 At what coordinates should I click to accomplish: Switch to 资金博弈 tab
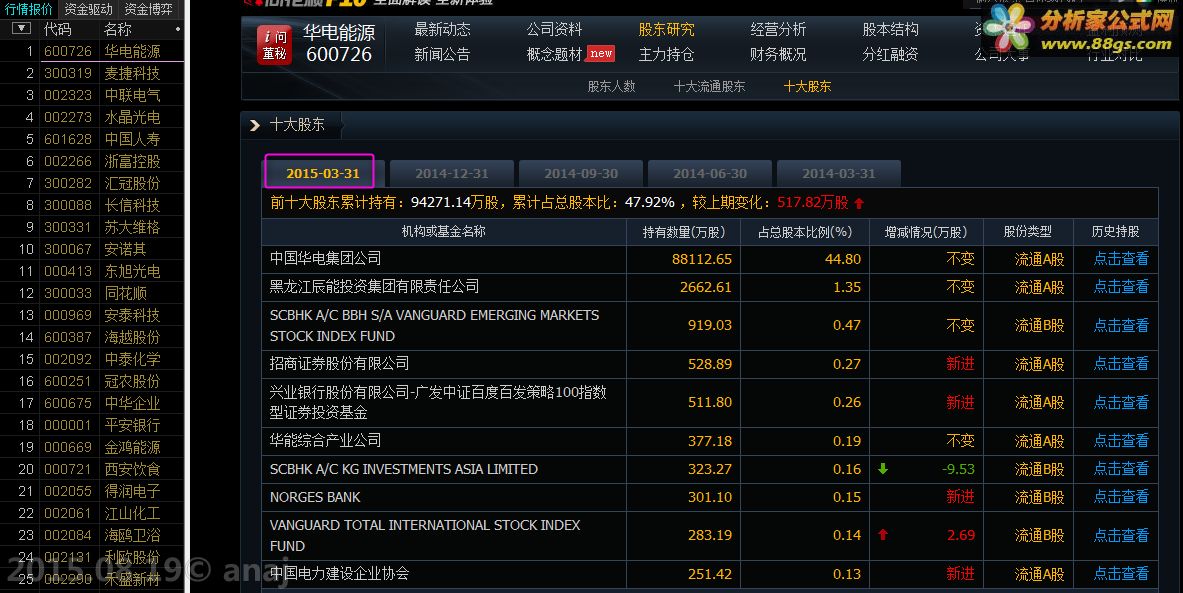pyautogui.click(x=148, y=9)
